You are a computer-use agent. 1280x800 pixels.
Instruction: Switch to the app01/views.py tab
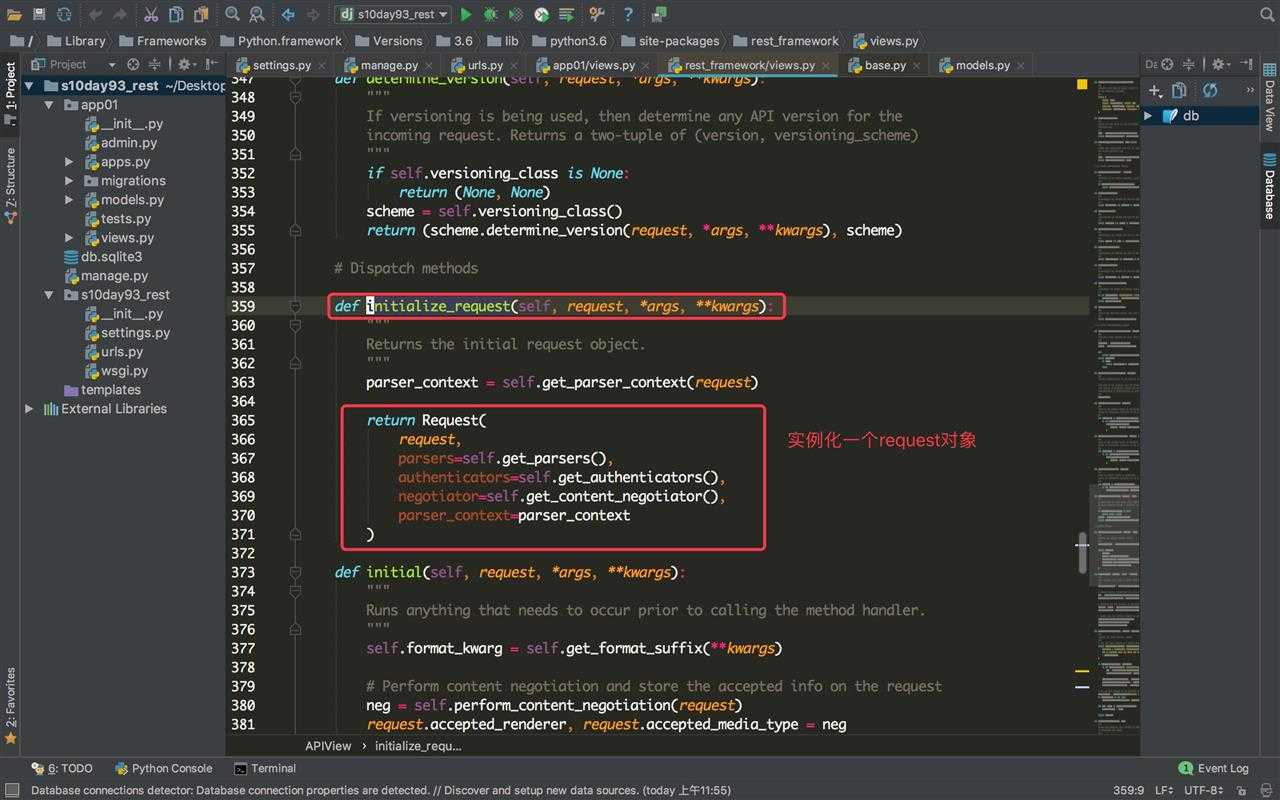coord(593,65)
